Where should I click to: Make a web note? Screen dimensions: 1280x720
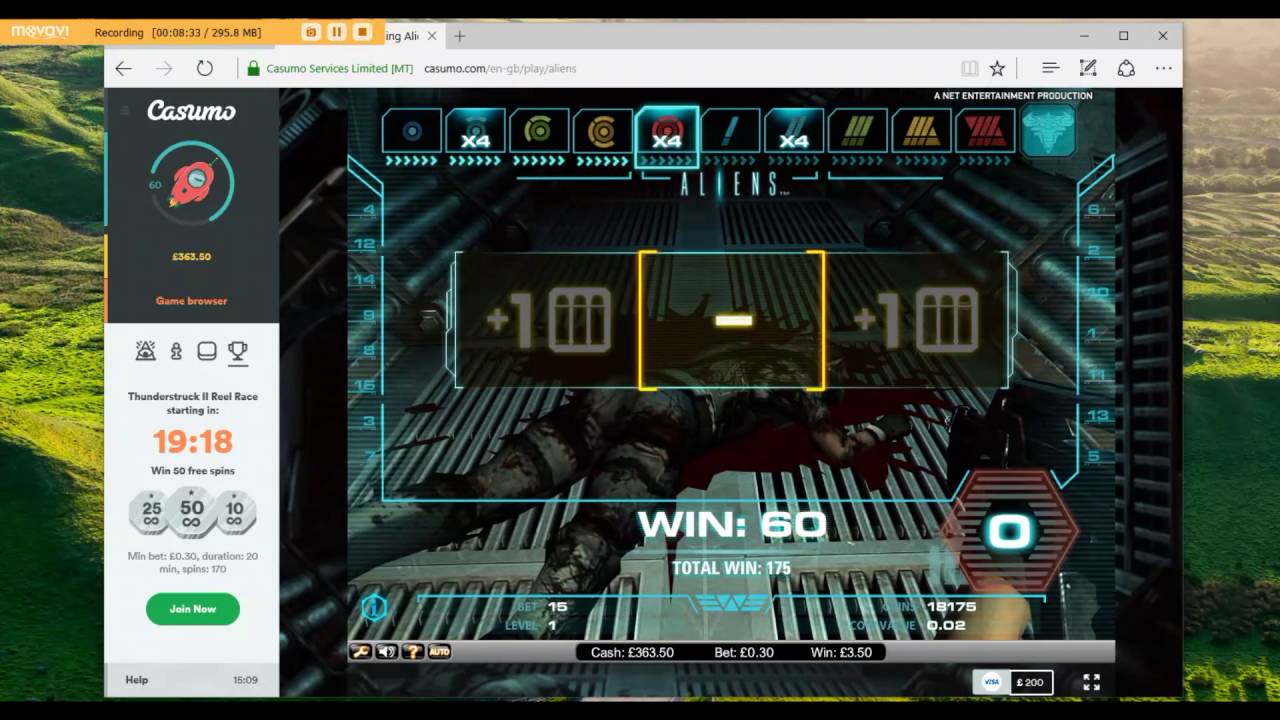point(1088,68)
